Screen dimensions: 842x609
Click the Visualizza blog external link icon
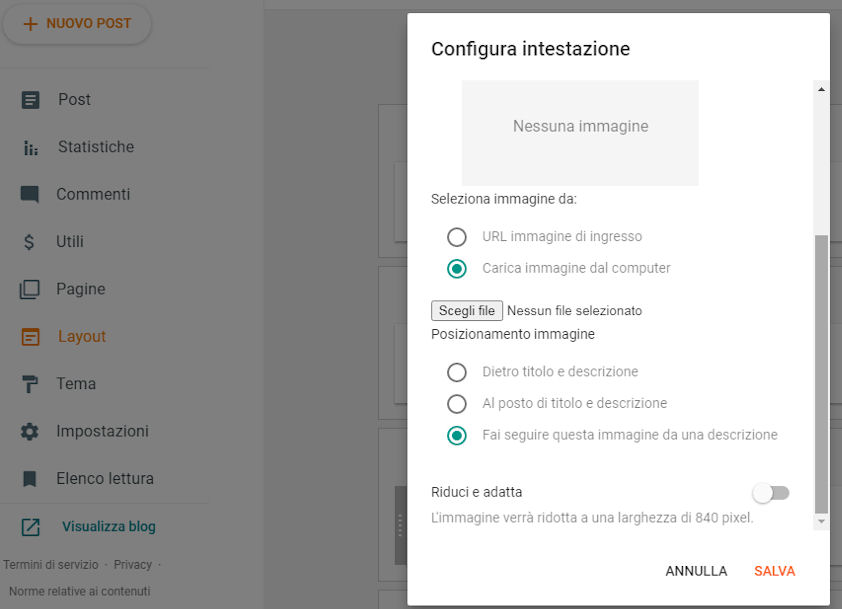click(31, 527)
